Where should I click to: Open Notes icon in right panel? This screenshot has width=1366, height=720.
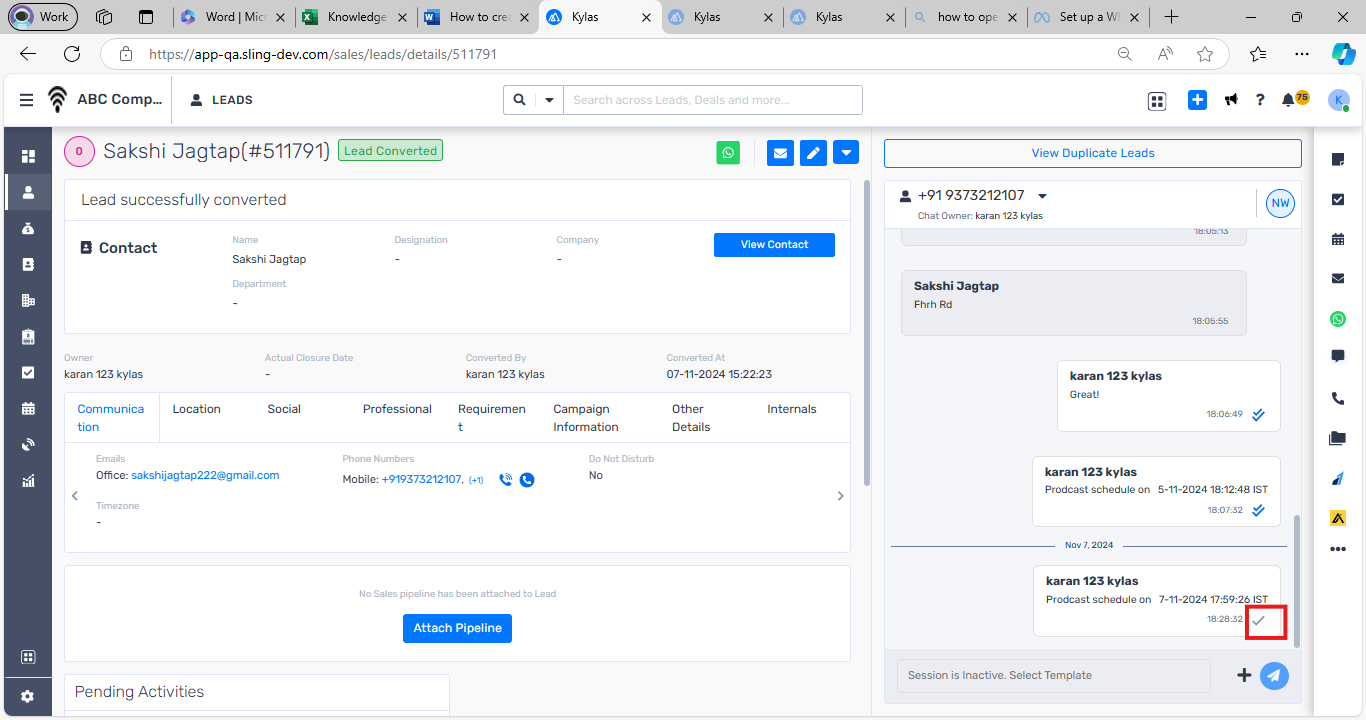point(1338,160)
